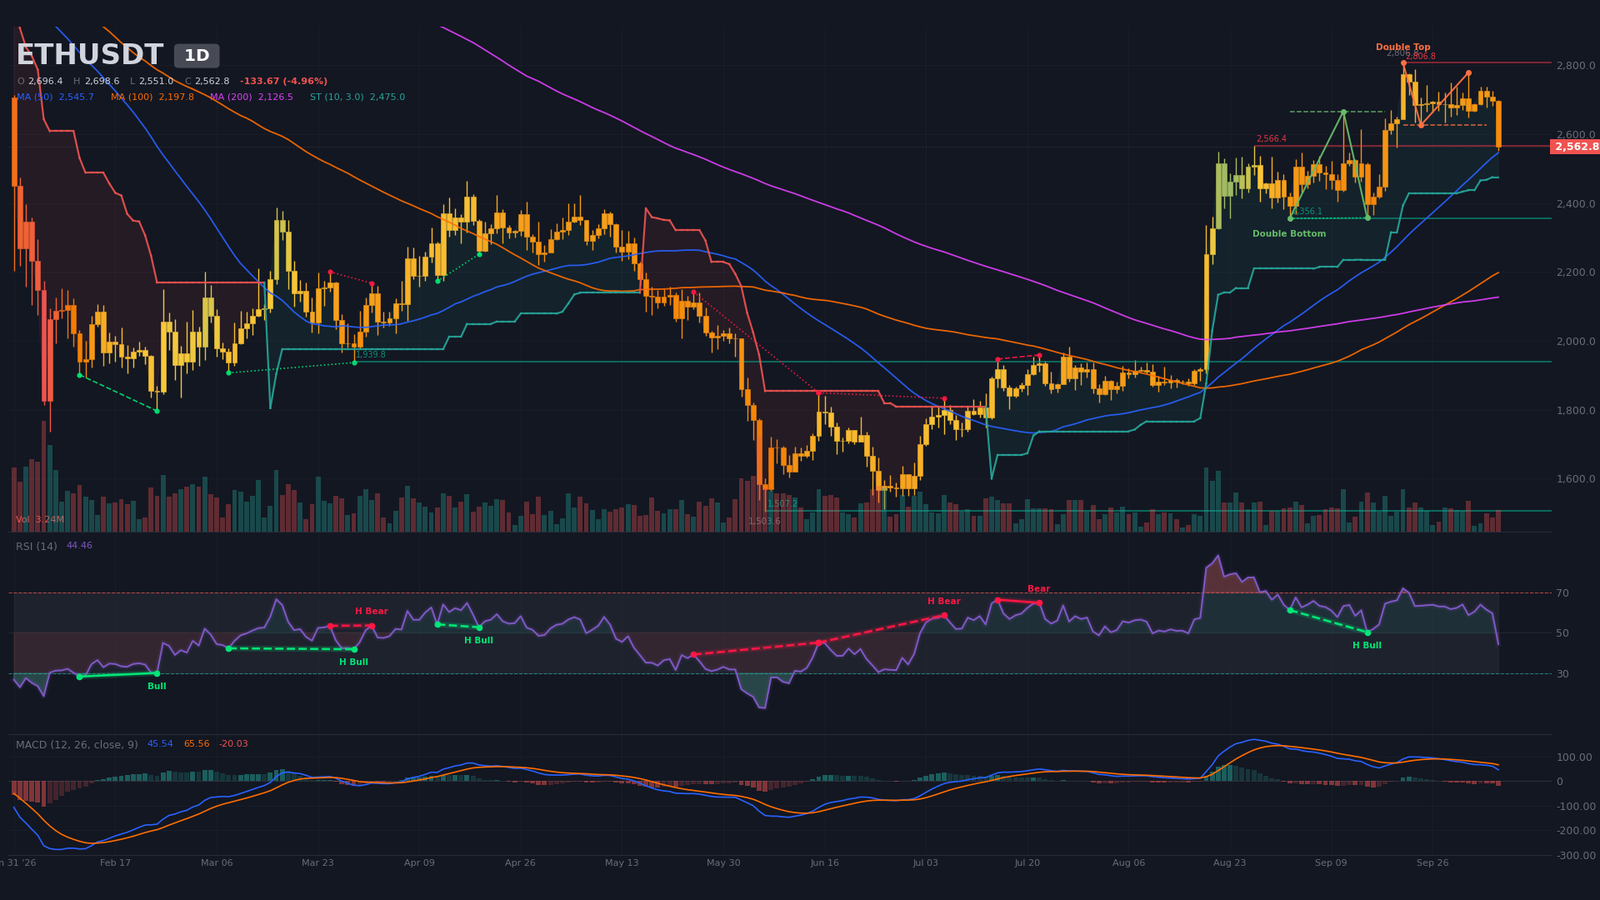
Task: Click the Apr 26 date axis label
Action: tap(520, 863)
